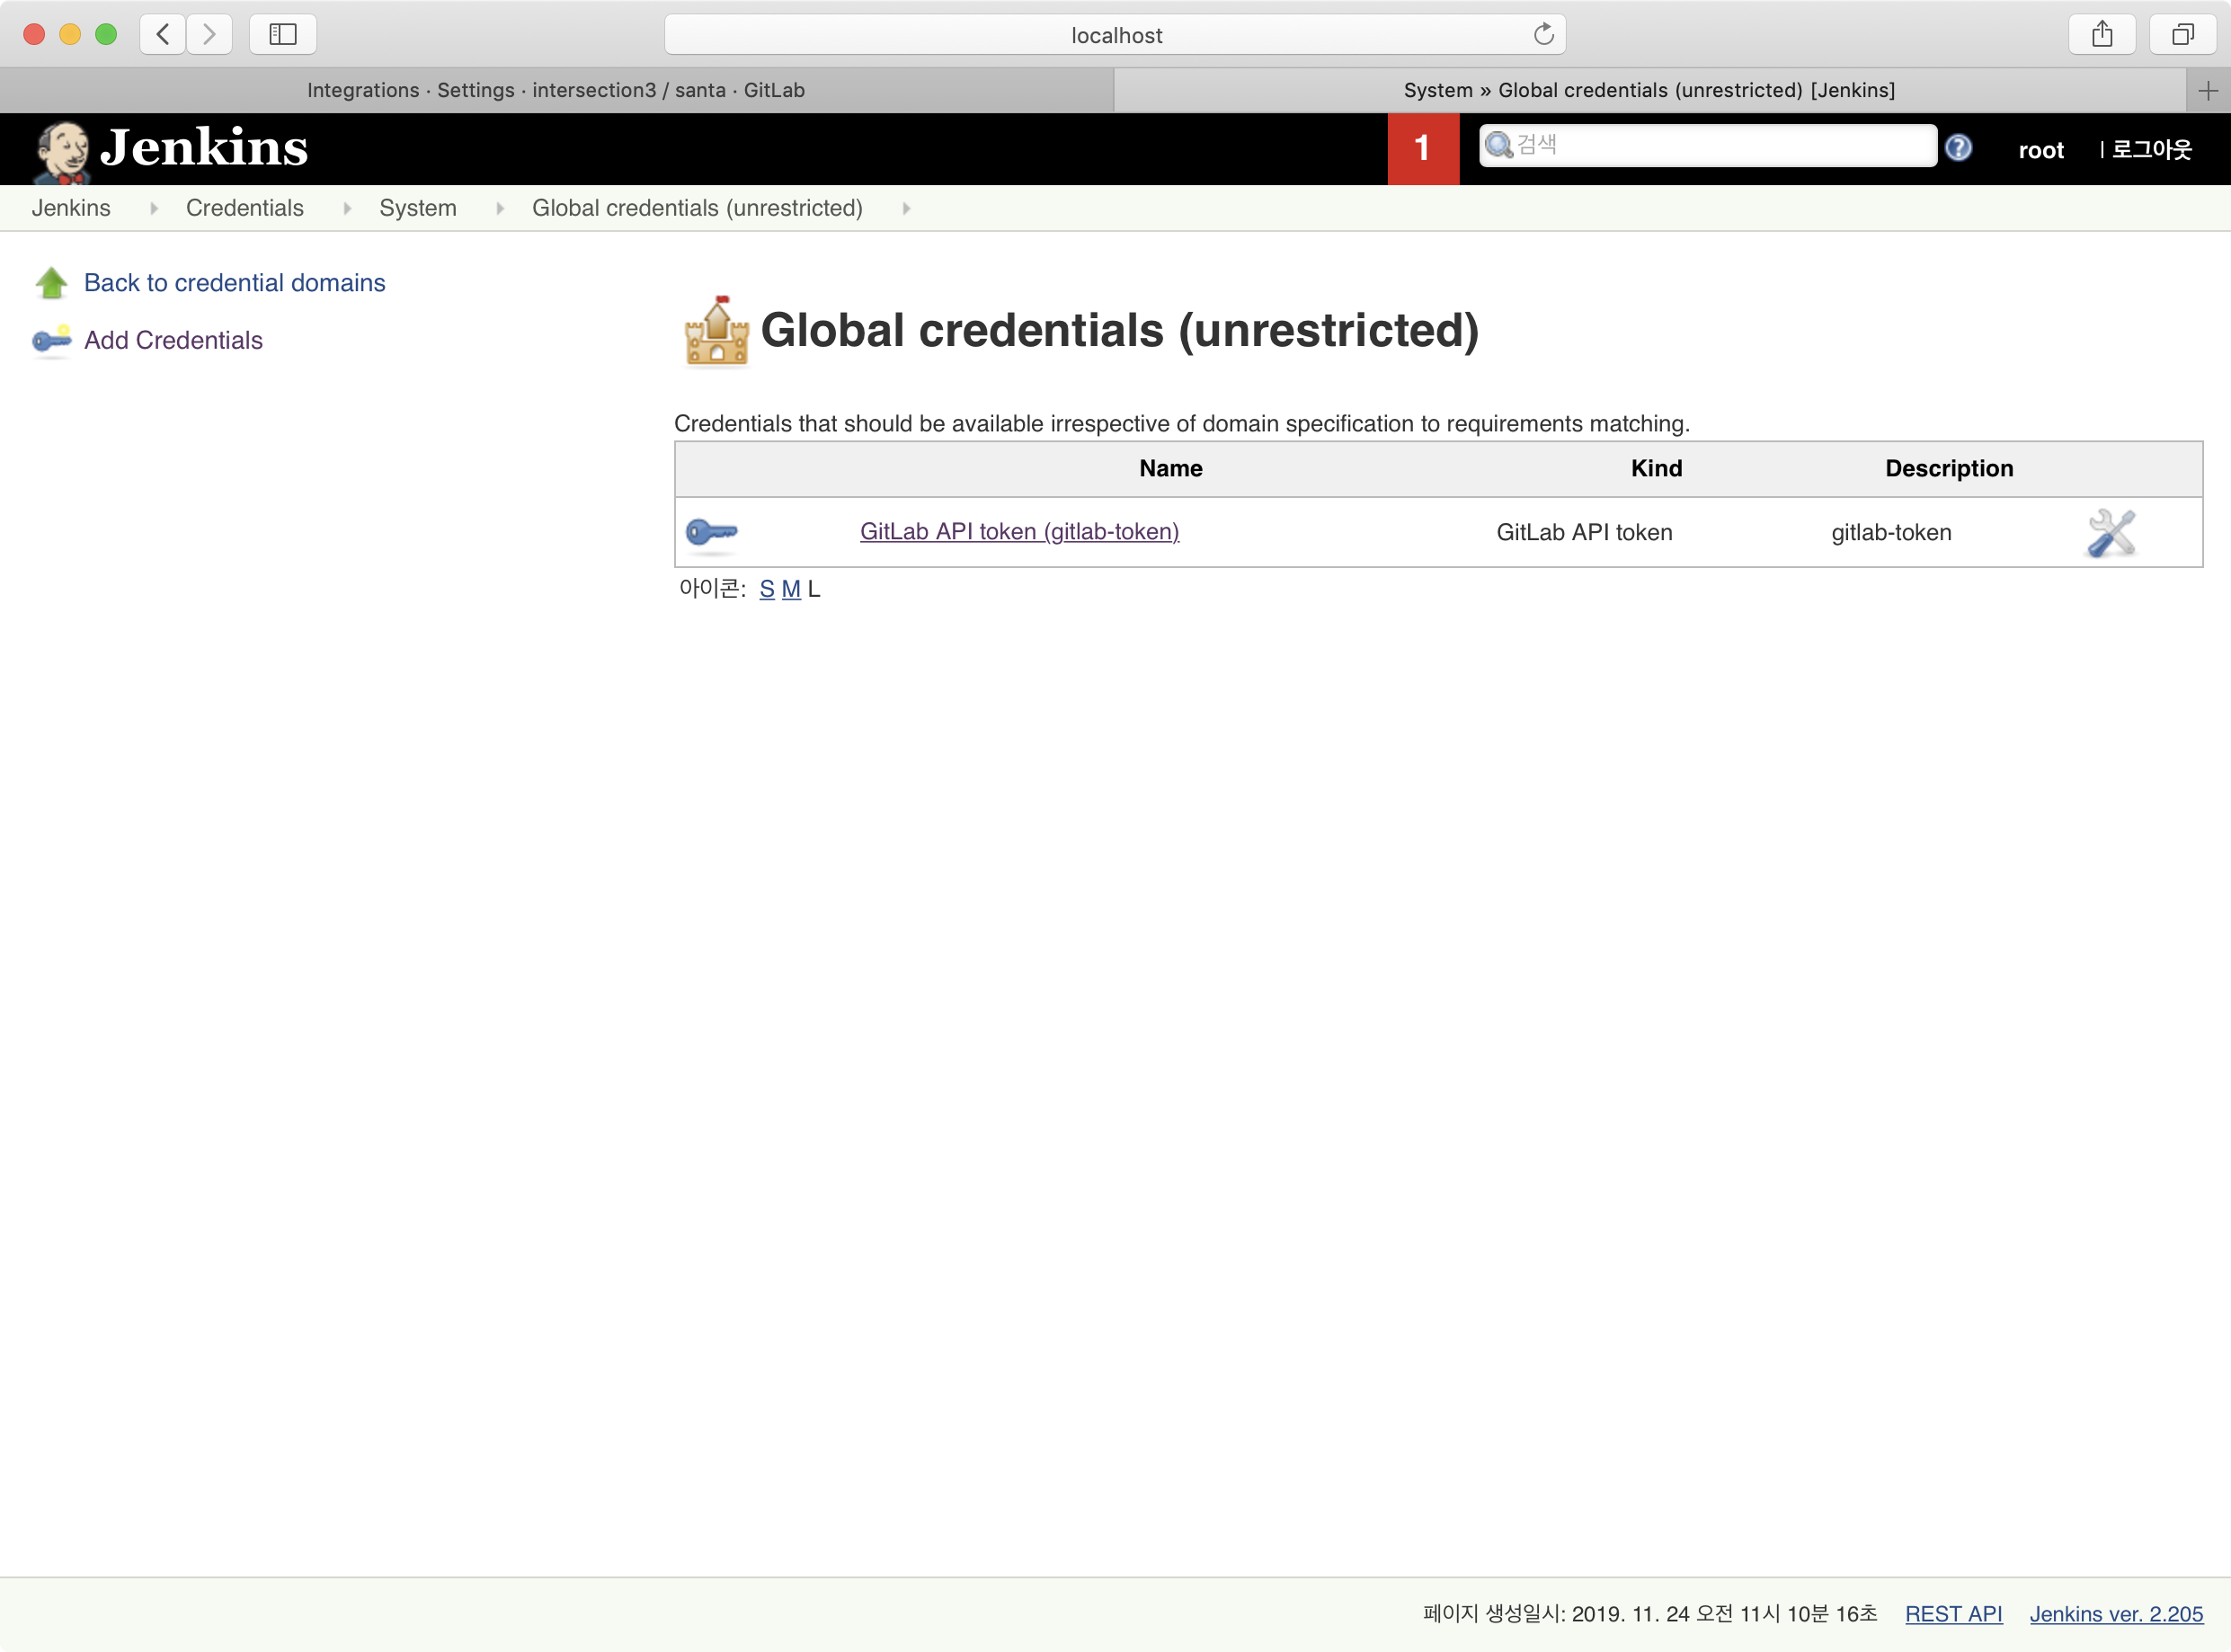2231x1652 pixels.
Task: Go forward with Safari forward arrow
Action: (209, 34)
